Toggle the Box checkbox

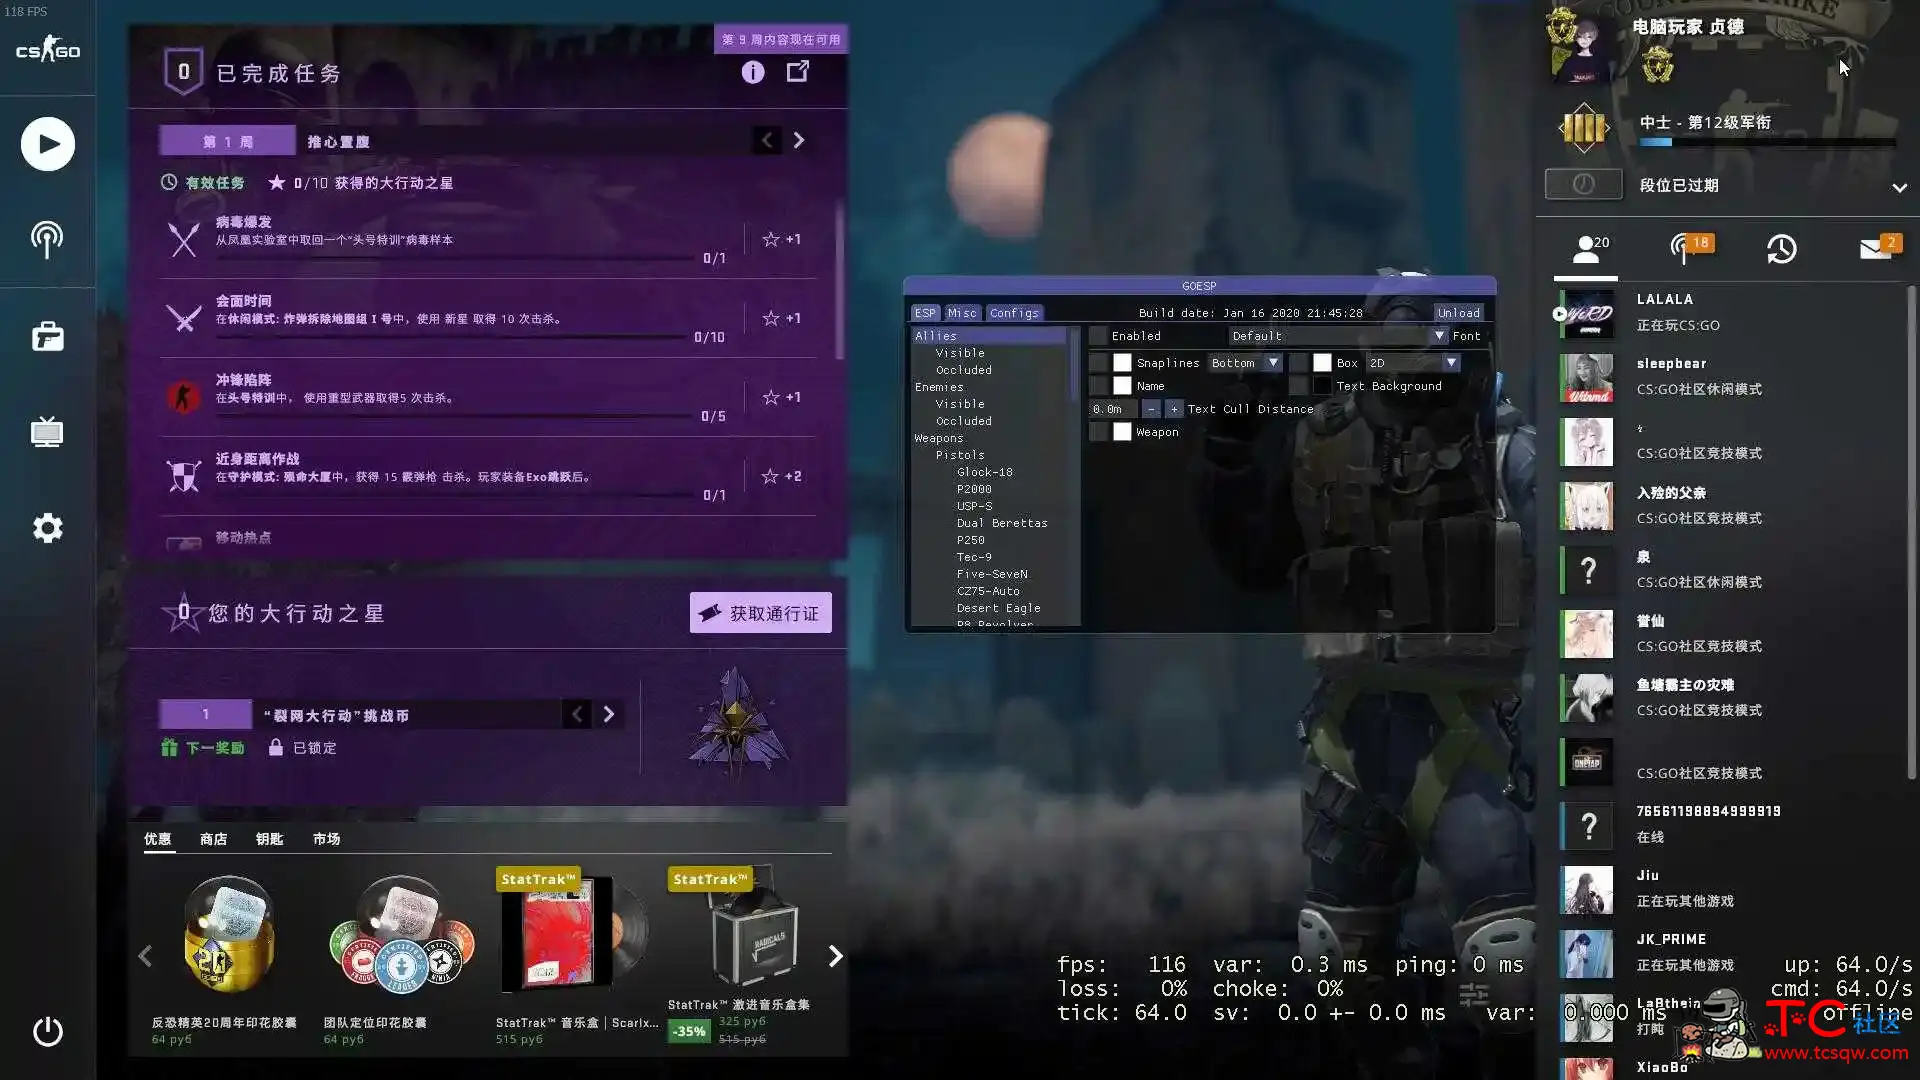tap(1299, 363)
